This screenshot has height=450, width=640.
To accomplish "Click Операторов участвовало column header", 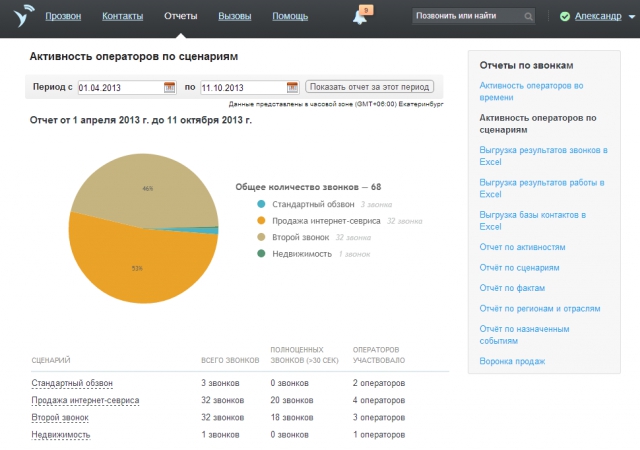I will point(379,355).
